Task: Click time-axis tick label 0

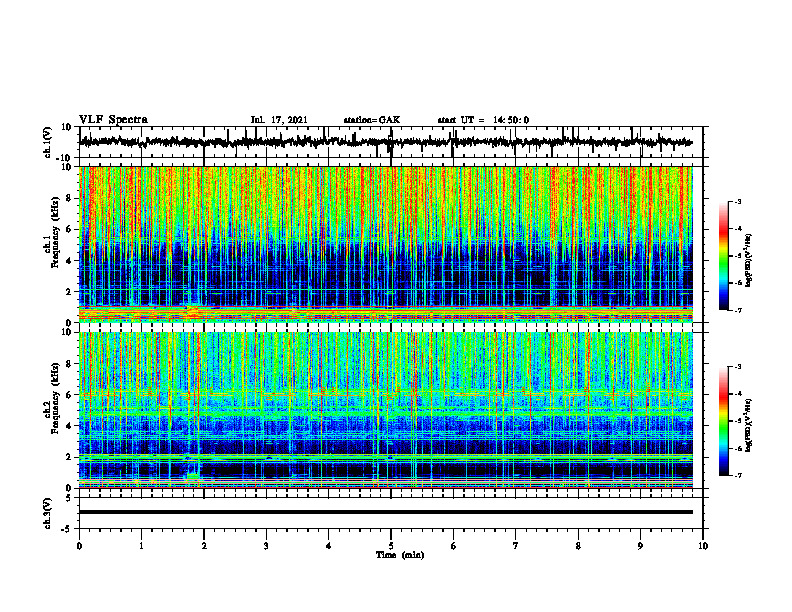Action: pos(79,546)
